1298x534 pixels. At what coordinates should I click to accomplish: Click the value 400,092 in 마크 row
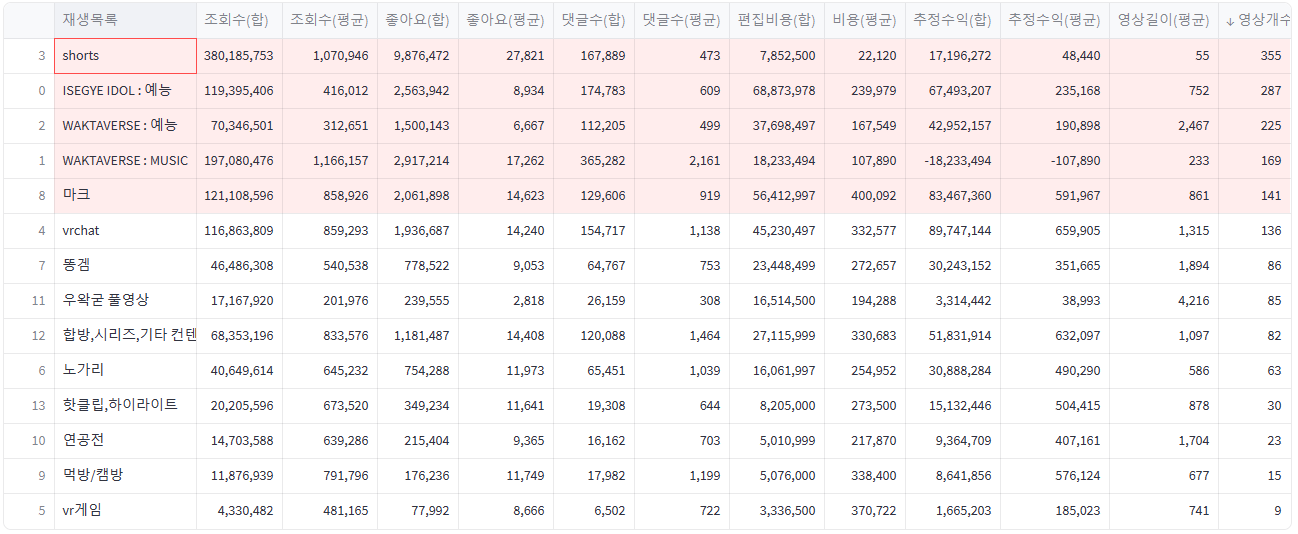(864, 196)
